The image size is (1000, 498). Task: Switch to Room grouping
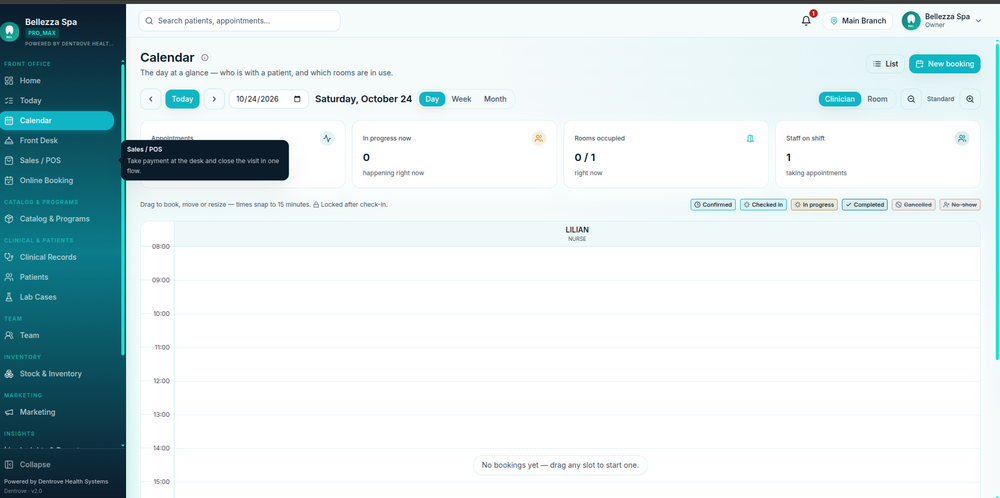coord(878,99)
